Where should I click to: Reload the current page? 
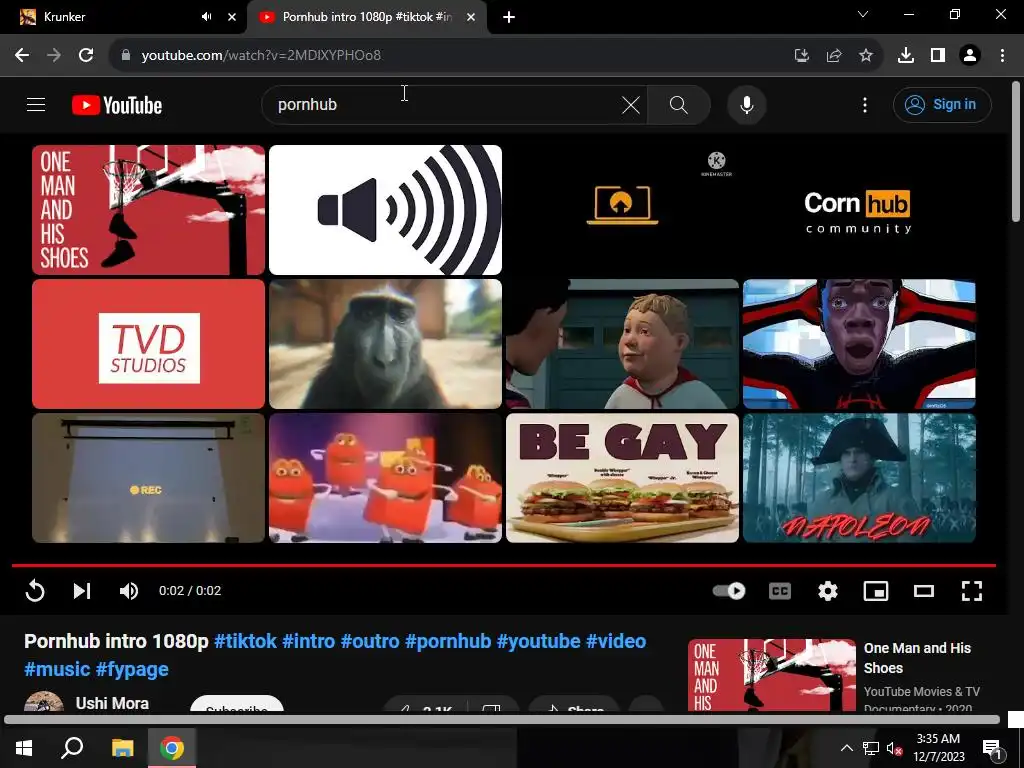tap(86, 55)
